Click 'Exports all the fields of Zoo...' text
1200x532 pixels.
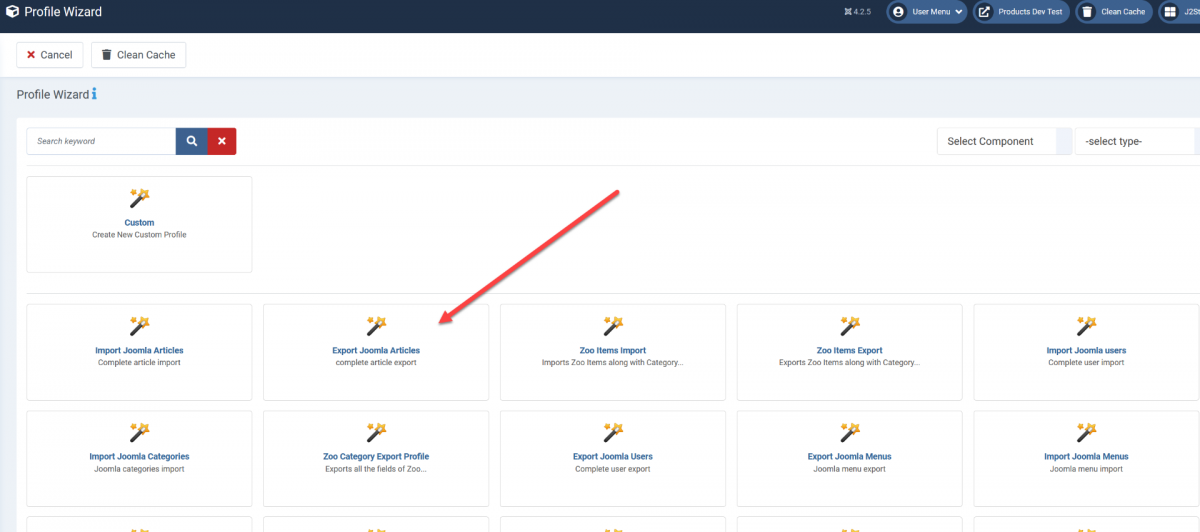(376, 469)
